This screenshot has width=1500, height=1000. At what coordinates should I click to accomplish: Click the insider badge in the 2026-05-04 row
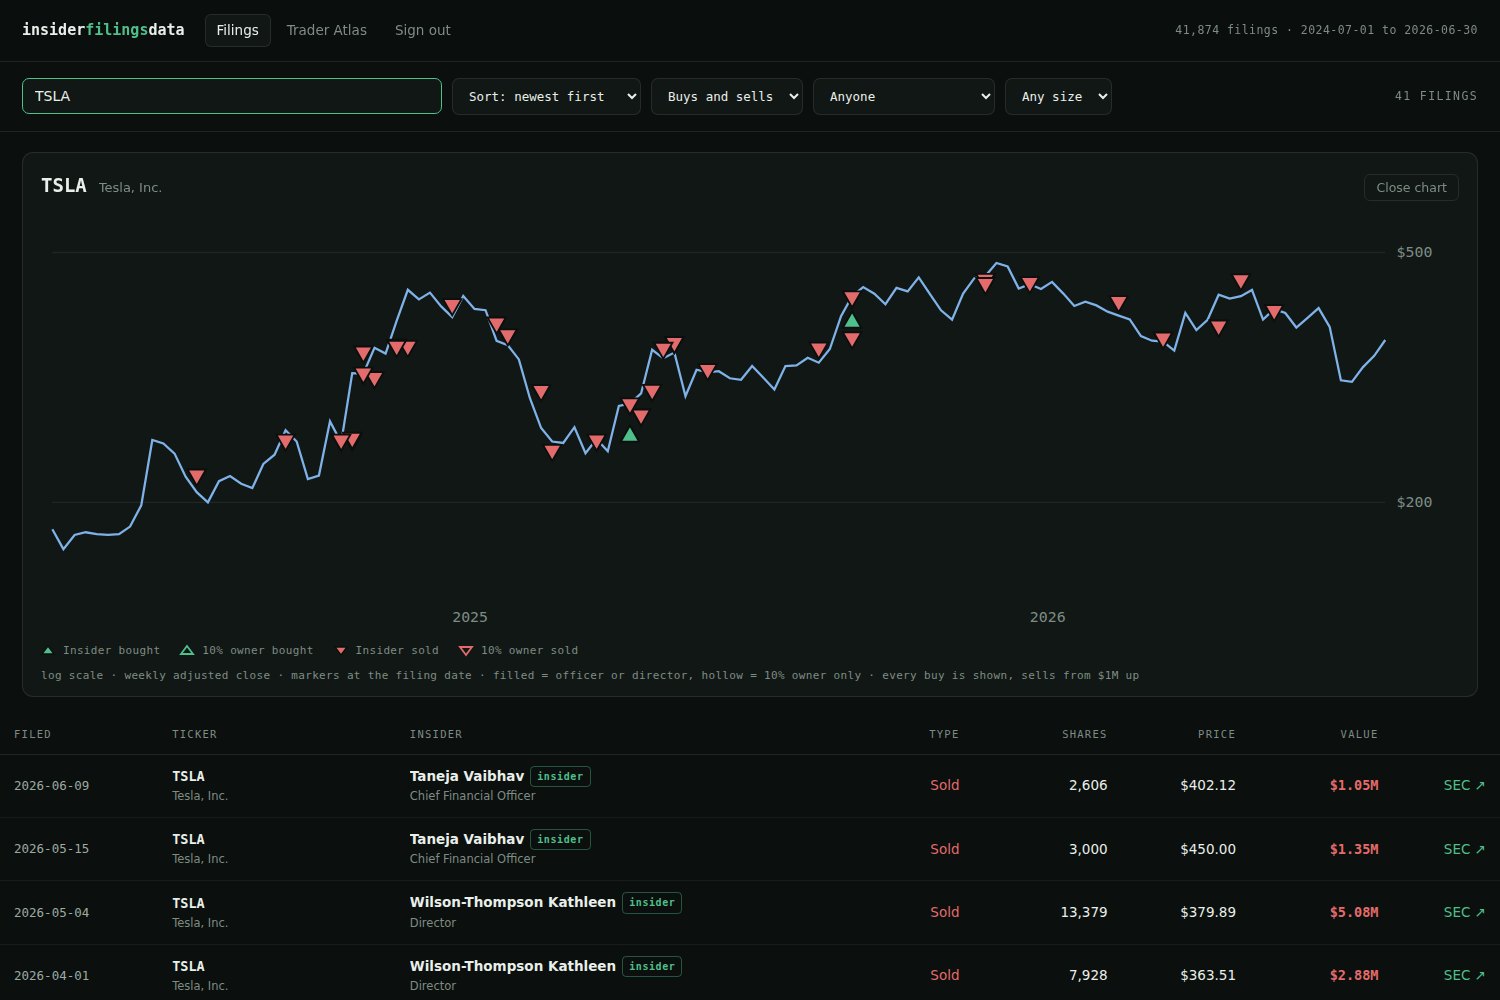coord(652,903)
